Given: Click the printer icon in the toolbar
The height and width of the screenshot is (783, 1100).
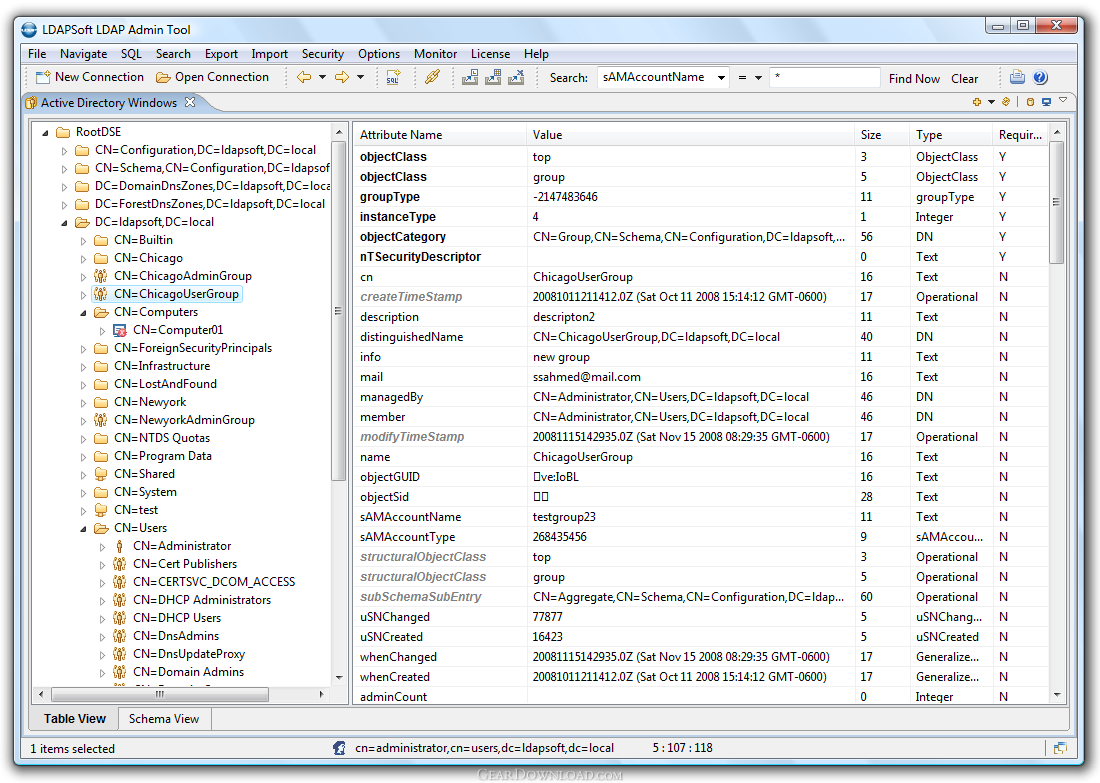Looking at the screenshot, I should tap(1017, 77).
